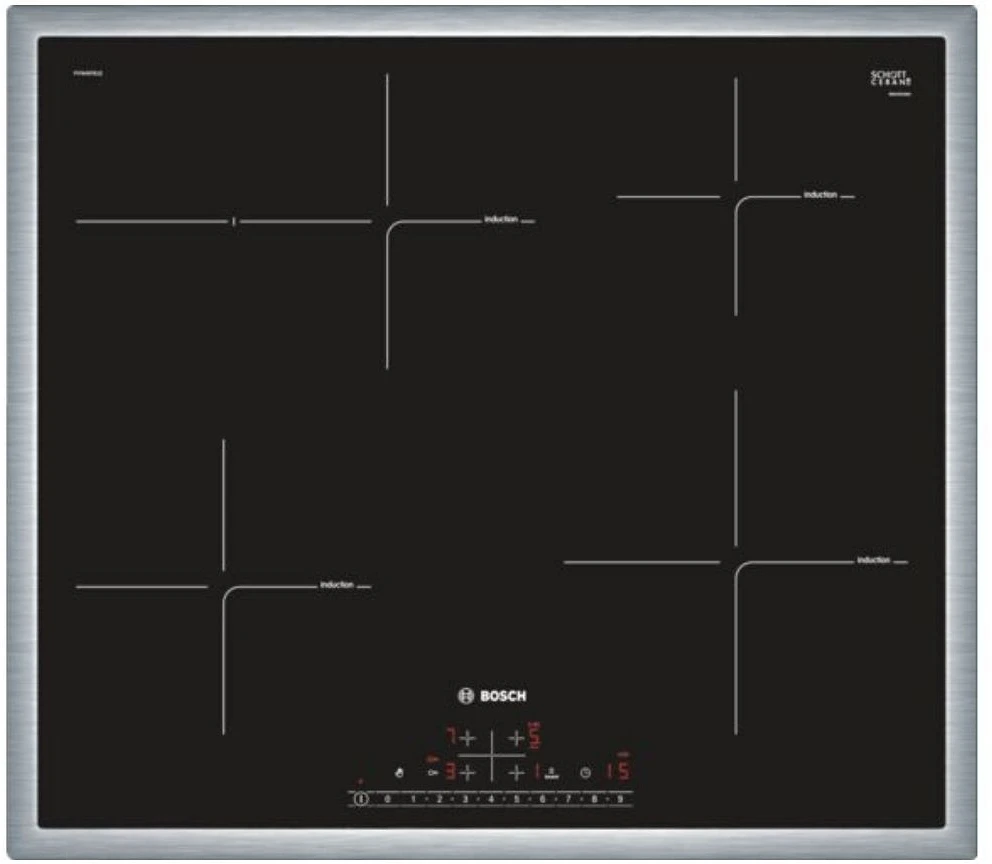This screenshot has height=864, width=992.
Task: Select front-left zone plus symbol beside 3
Action: (466, 772)
